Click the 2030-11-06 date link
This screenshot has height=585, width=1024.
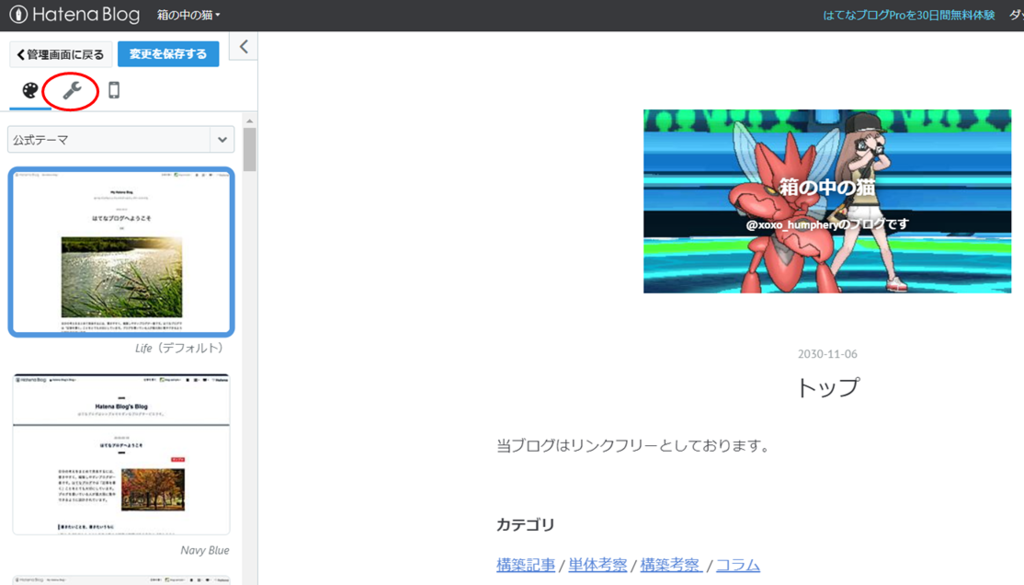coord(827,354)
